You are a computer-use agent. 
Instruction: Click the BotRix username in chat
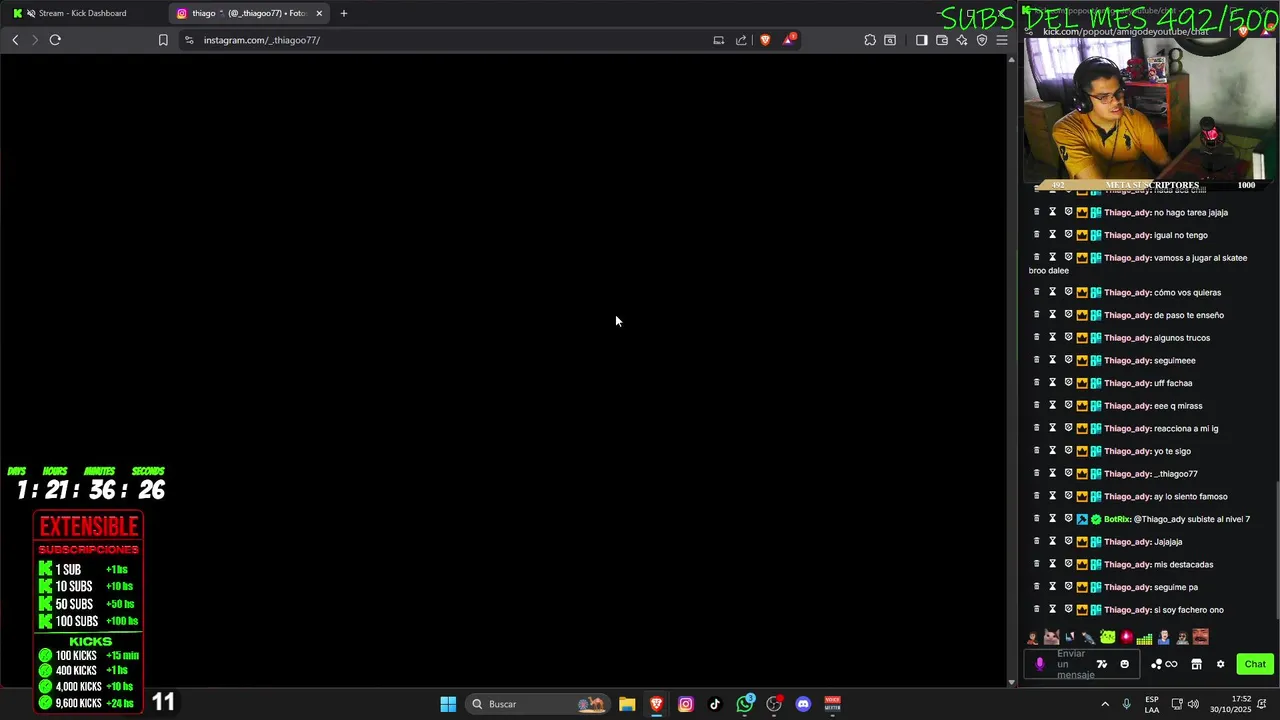[x=1117, y=519]
